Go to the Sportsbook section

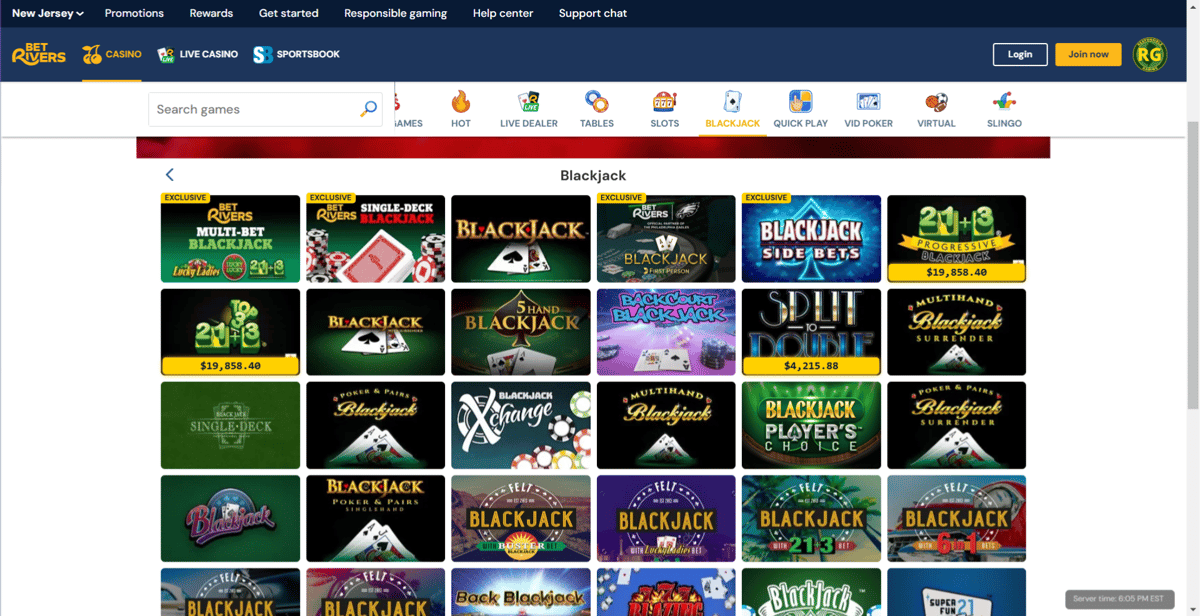(297, 54)
